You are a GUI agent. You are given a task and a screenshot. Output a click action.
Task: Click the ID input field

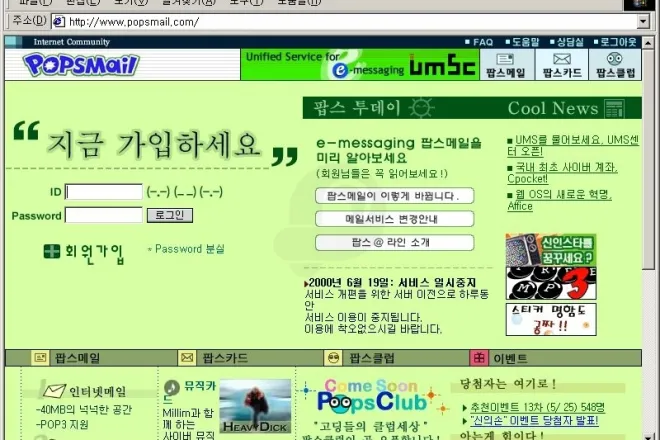coord(104,192)
